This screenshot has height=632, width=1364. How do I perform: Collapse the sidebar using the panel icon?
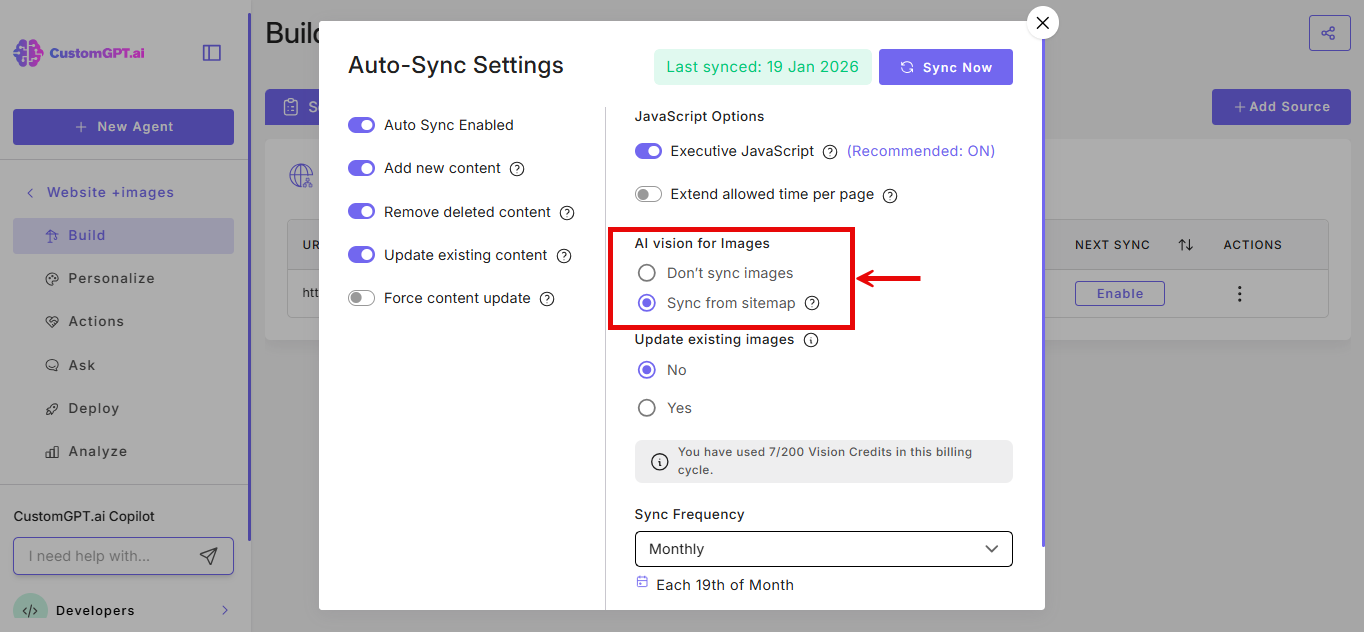[x=212, y=53]
